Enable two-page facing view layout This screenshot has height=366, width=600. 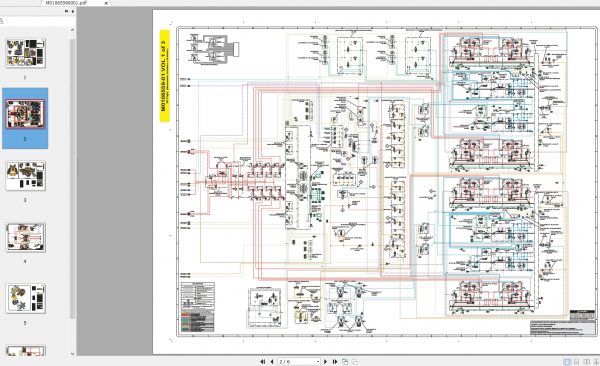[586, 362]
